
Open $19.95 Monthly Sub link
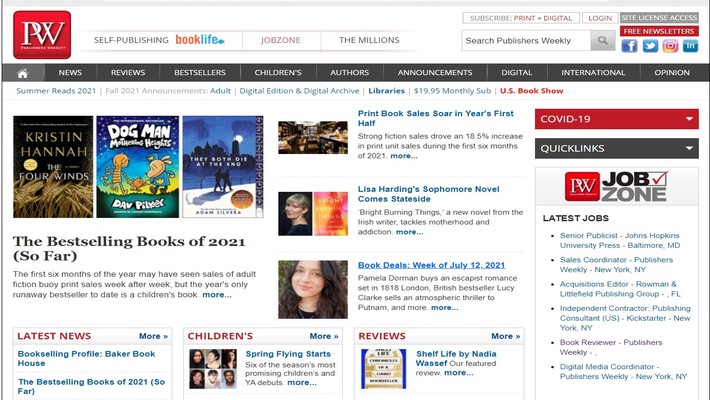[452, 91]
